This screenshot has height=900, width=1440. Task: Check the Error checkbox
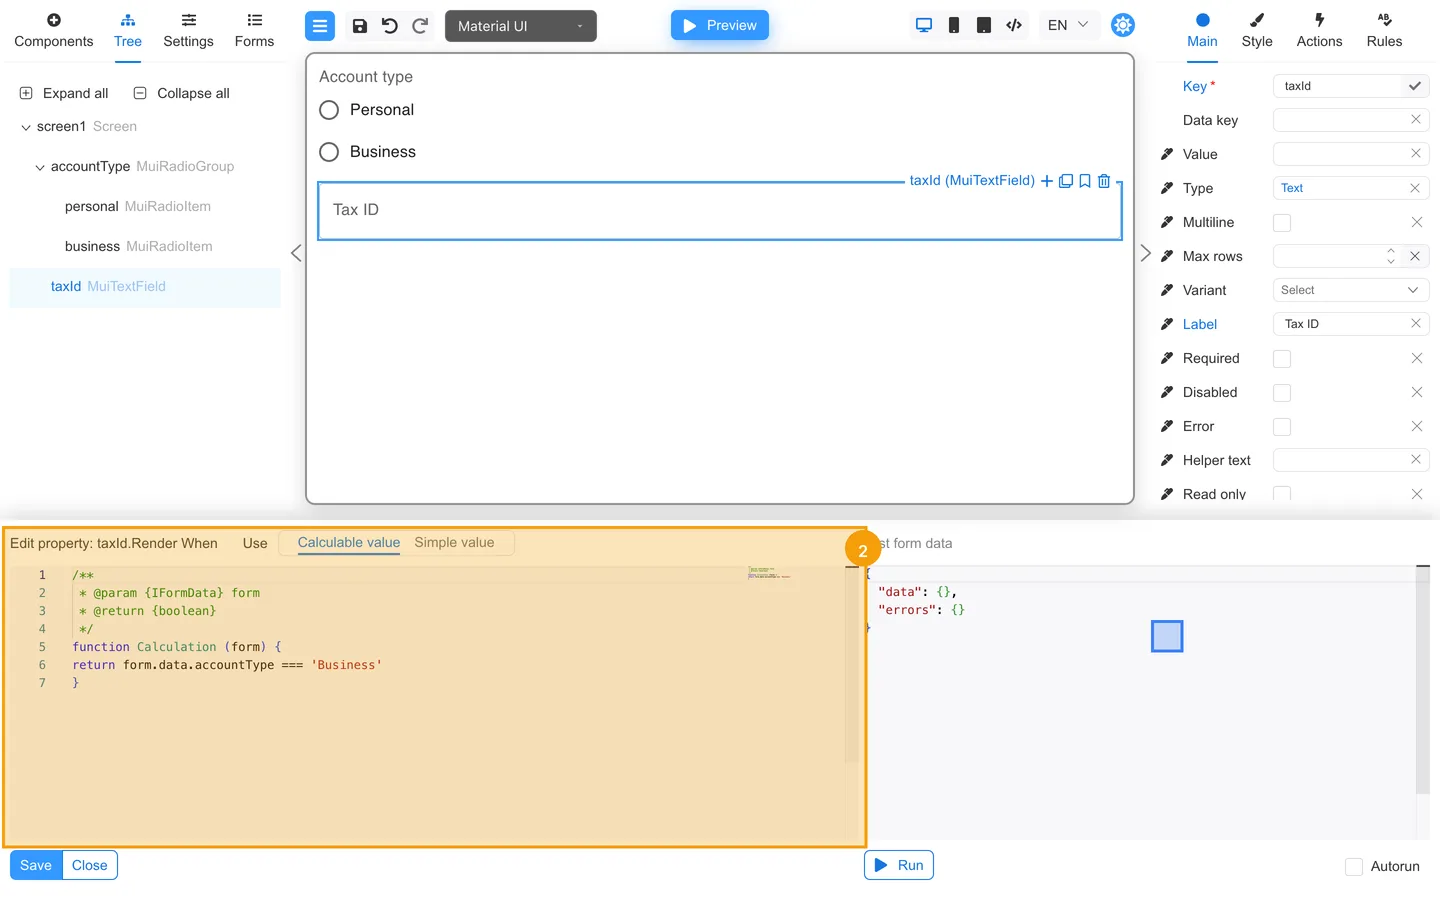coord(1282,427)
